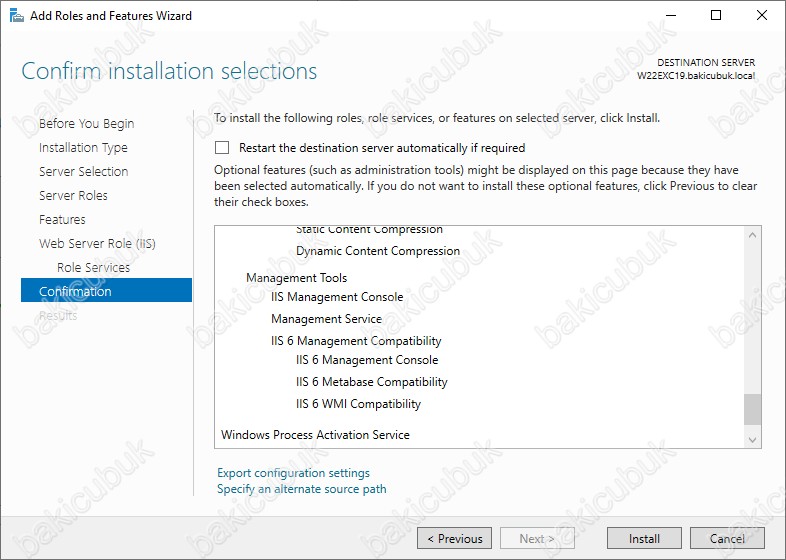Image resolution: width=786 pixels, height=560 pixels.
Task: Click the Previous button
Action: (454, 538)
